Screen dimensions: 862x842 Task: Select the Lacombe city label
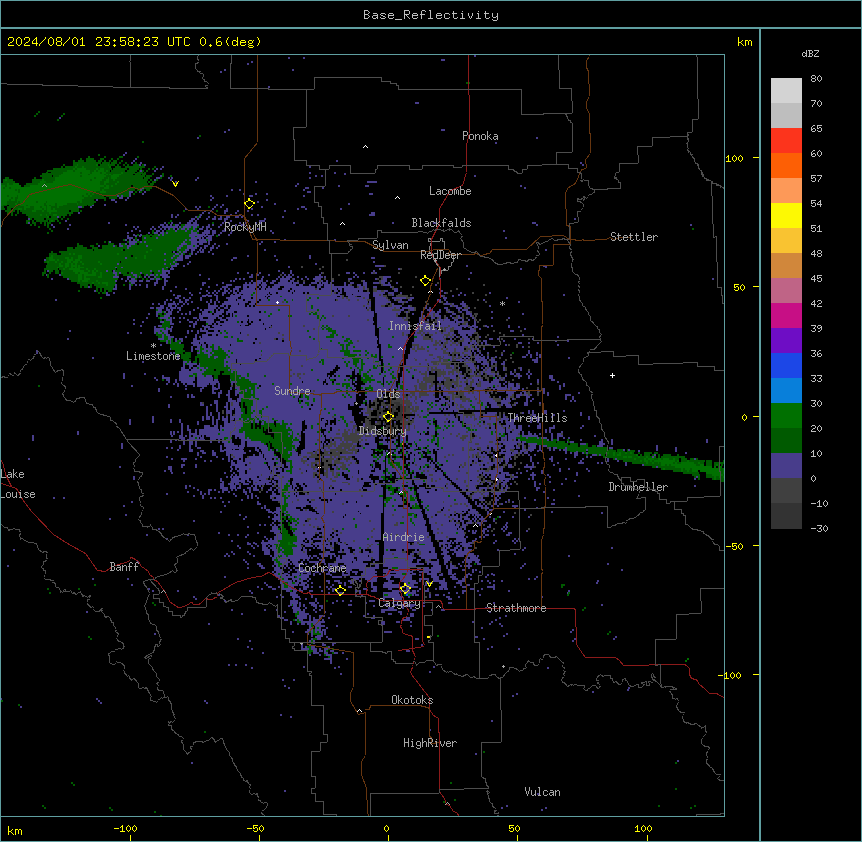coord(450,191)
